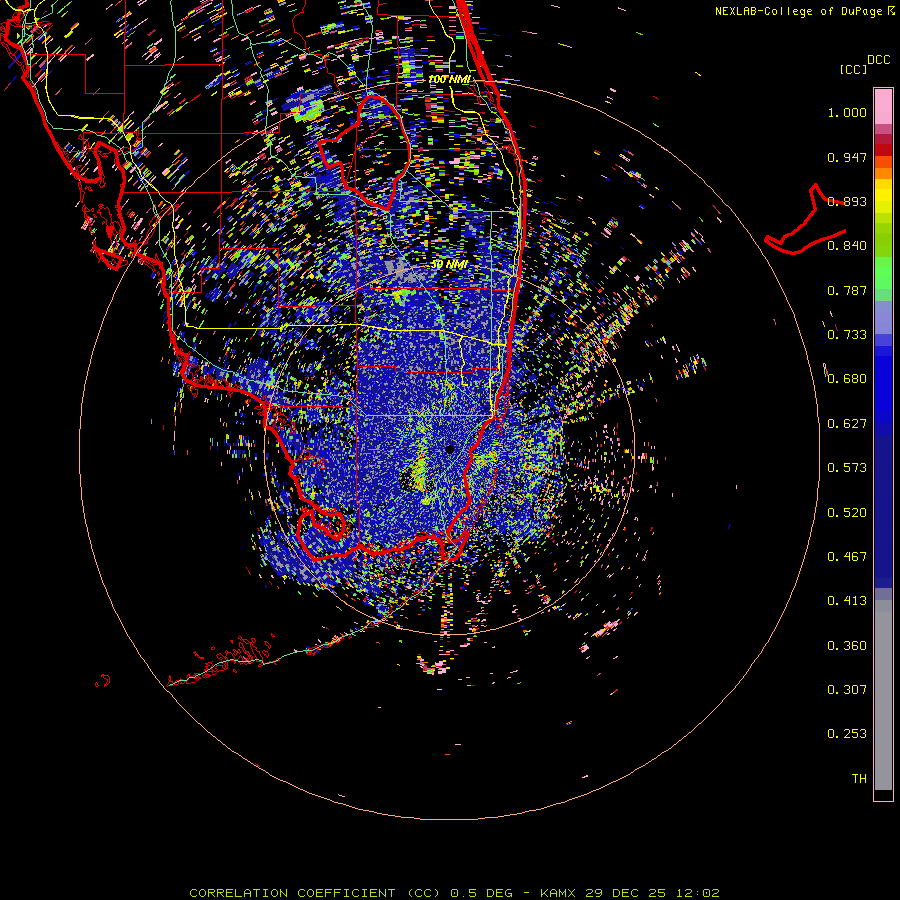Click the 0.5 DEG elevation text
Viewport: 900px width, 900px height.
click(481, 893)
